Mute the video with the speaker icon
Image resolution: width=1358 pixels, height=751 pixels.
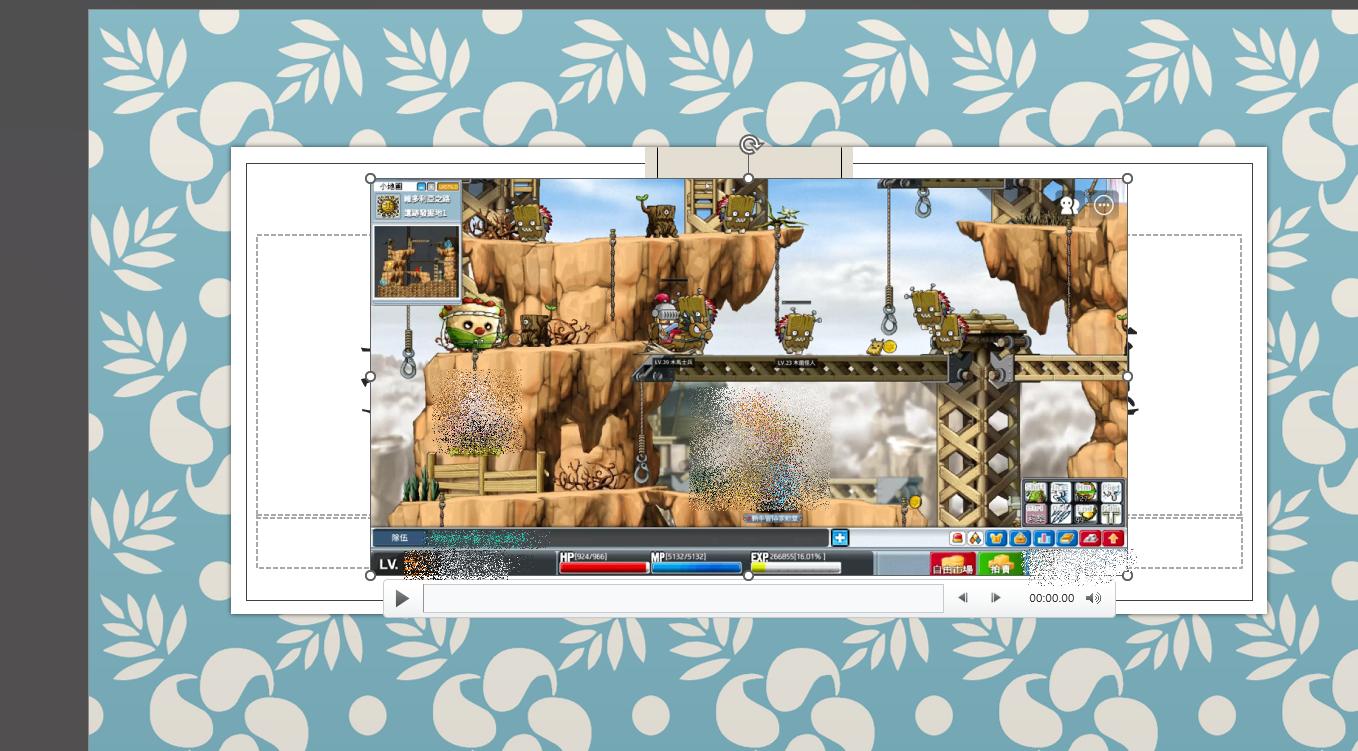(x=1093, y=598)
